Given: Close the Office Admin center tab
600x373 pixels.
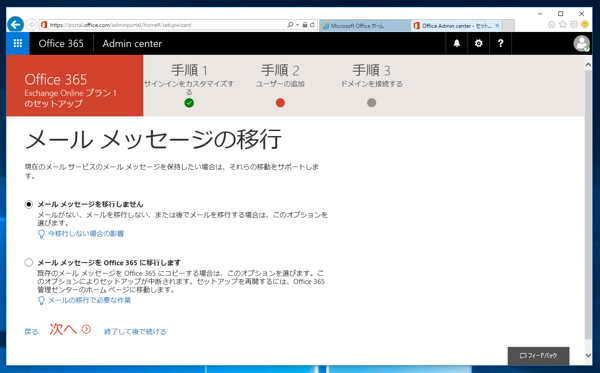Looking at the screenshot, I should (497, 26).
